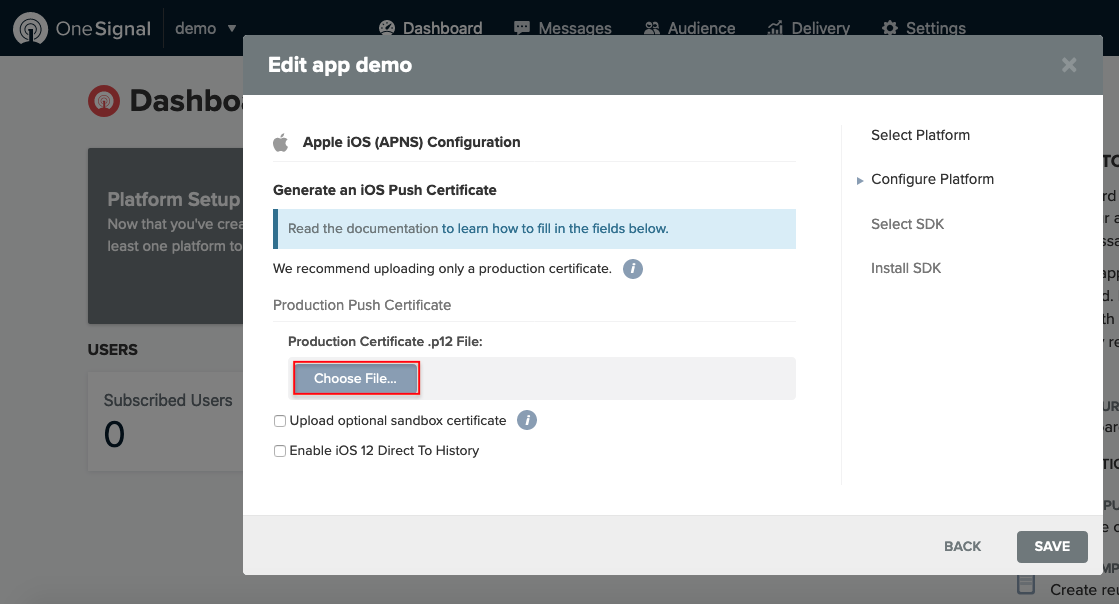Open Settings from the top navigation
Image resolution: width=1119 pixels, height=604 pixels.
pyautogui.click(x=923, y=29)
